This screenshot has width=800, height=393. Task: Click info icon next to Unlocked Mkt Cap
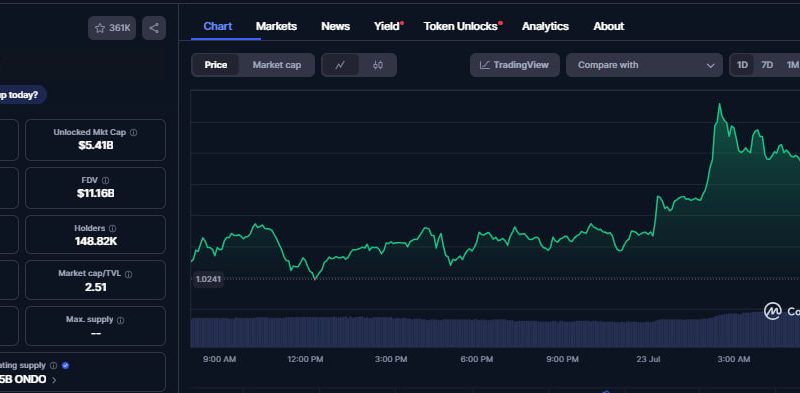coord(133,133)
